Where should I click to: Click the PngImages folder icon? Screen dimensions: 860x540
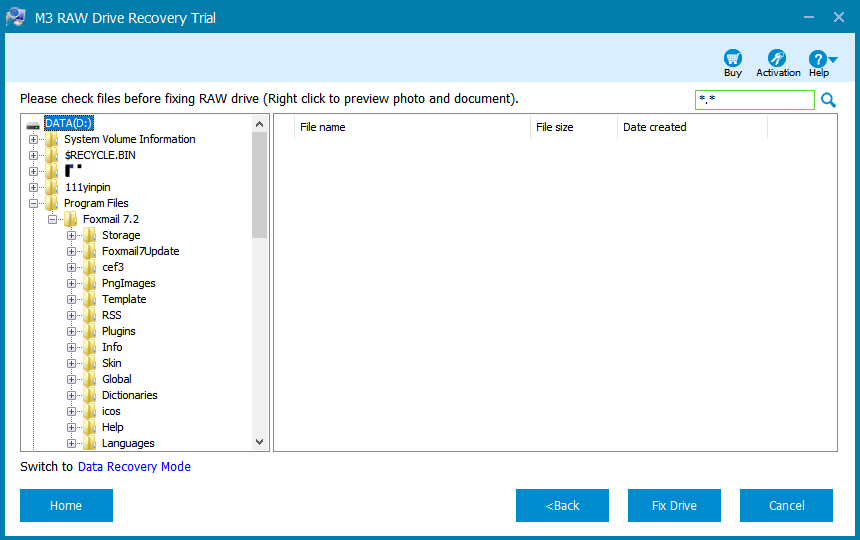pyautogui.click(x=90, y=283)
